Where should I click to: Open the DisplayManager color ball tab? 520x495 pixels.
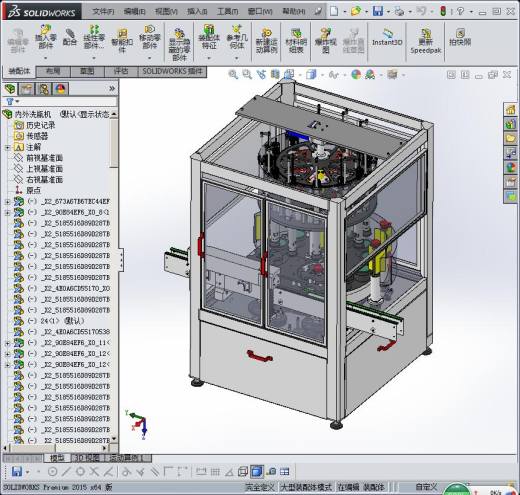click(x=61, y=89)
